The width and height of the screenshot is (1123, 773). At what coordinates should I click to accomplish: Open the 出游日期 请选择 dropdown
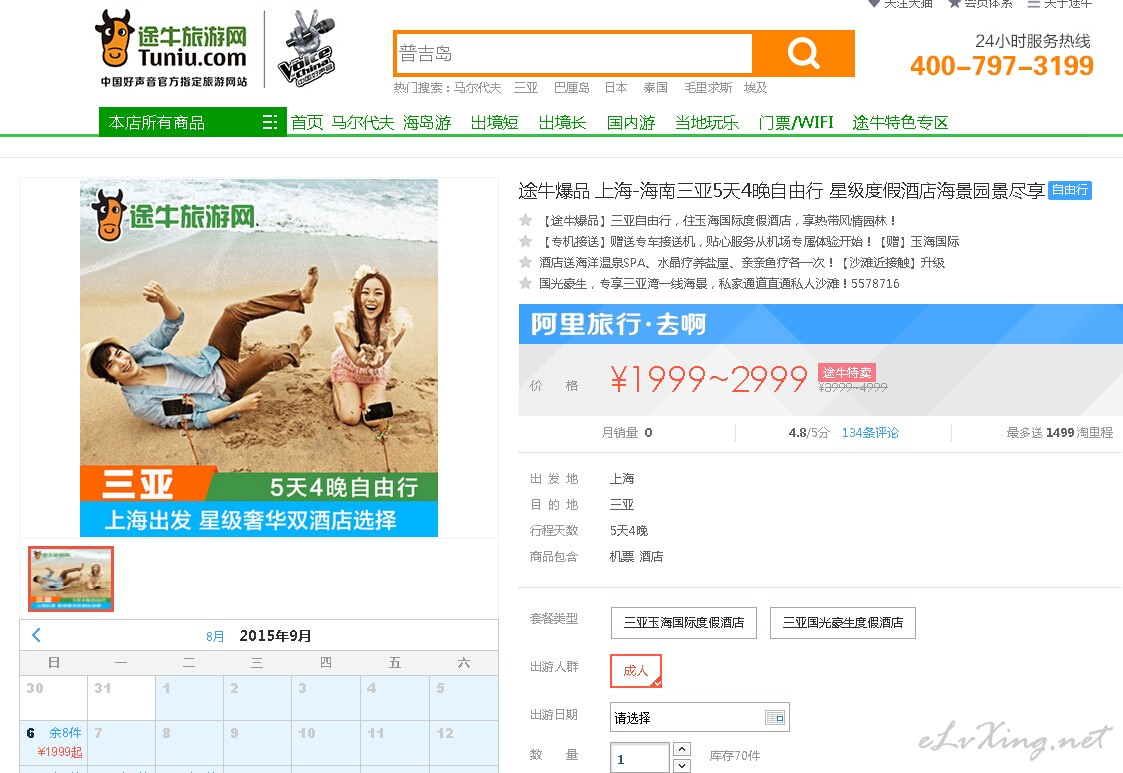pyautogui.click(x=700, y=717)
